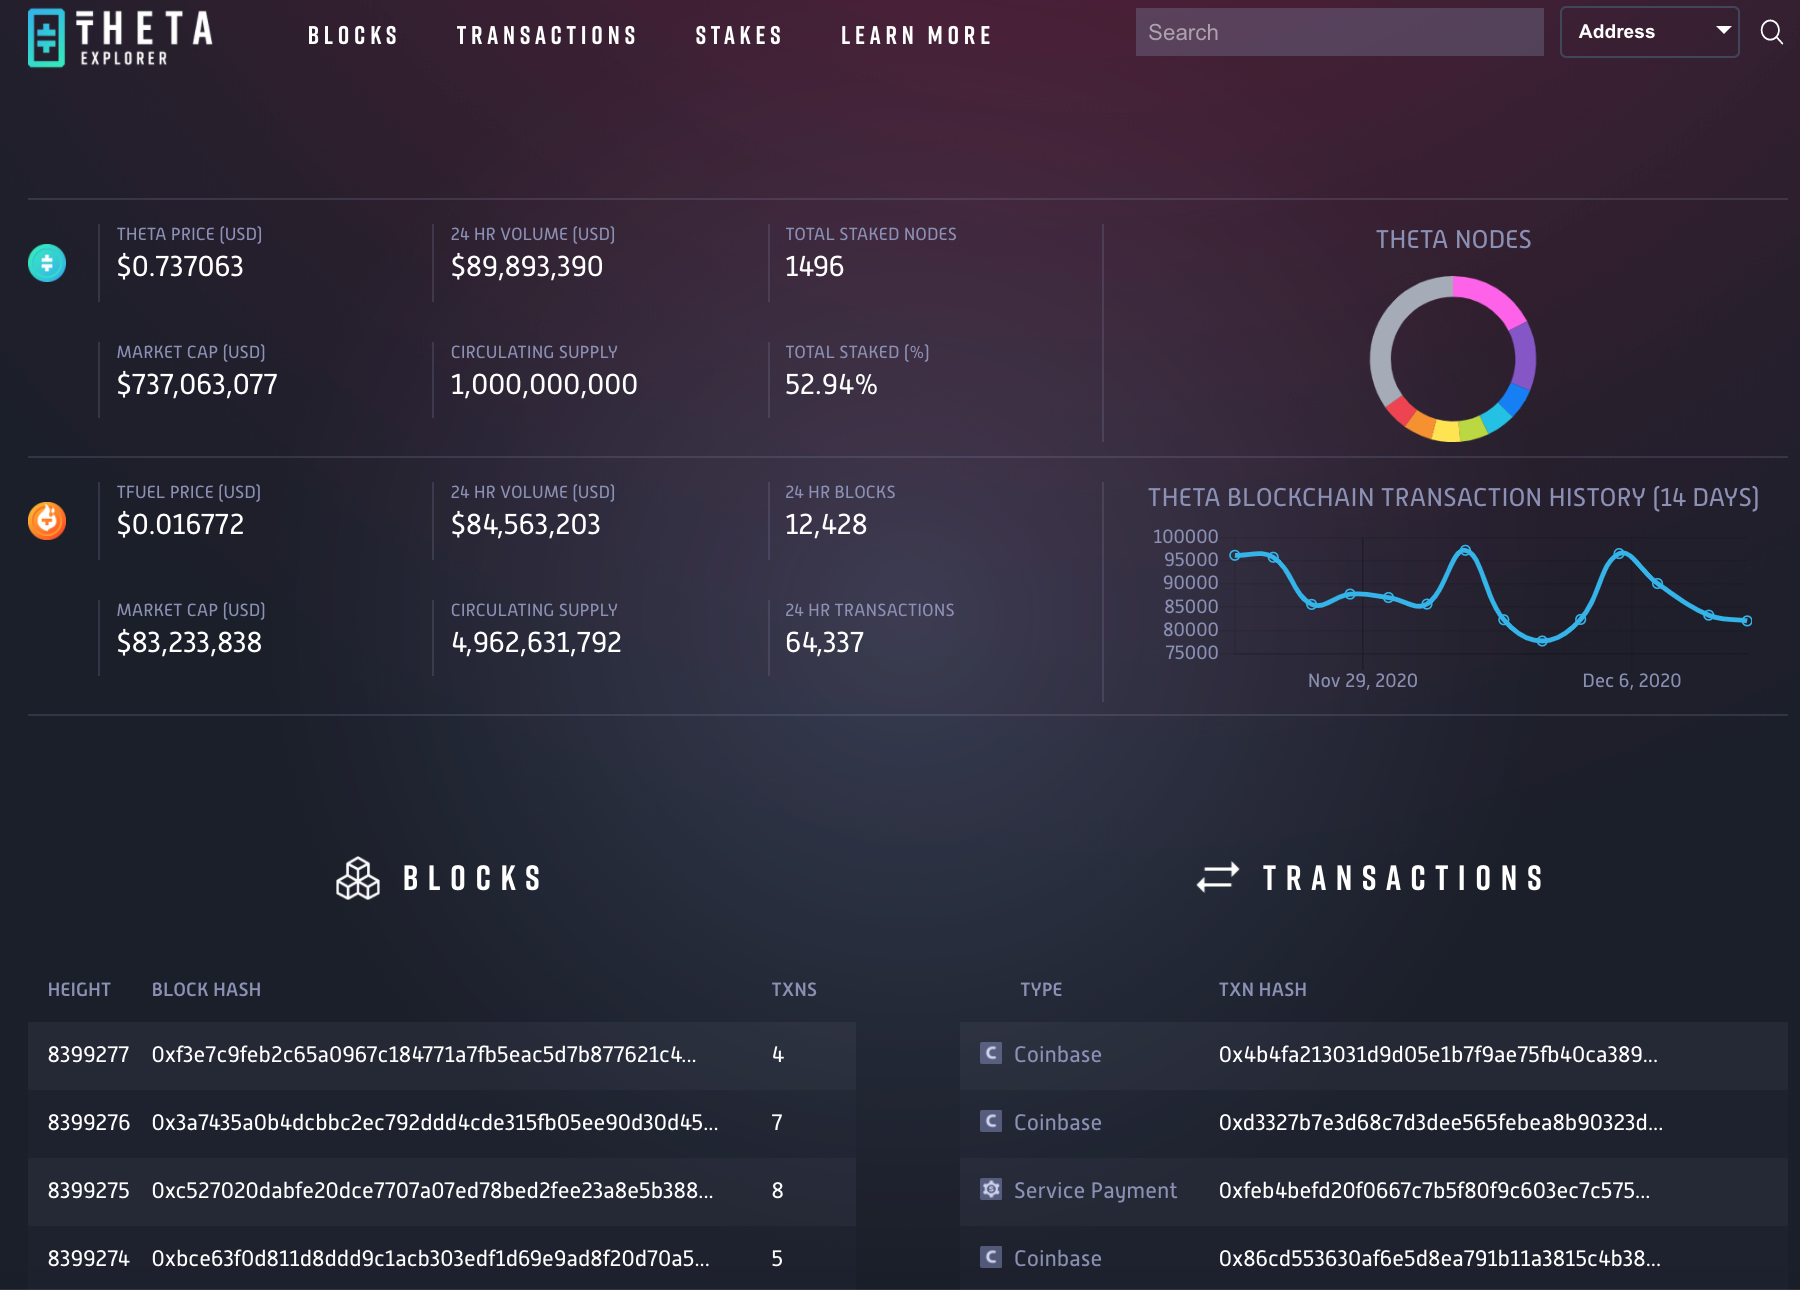Click the Total Staked Nodes value 1496
1800x1290 pixels.
pos(815,267)
